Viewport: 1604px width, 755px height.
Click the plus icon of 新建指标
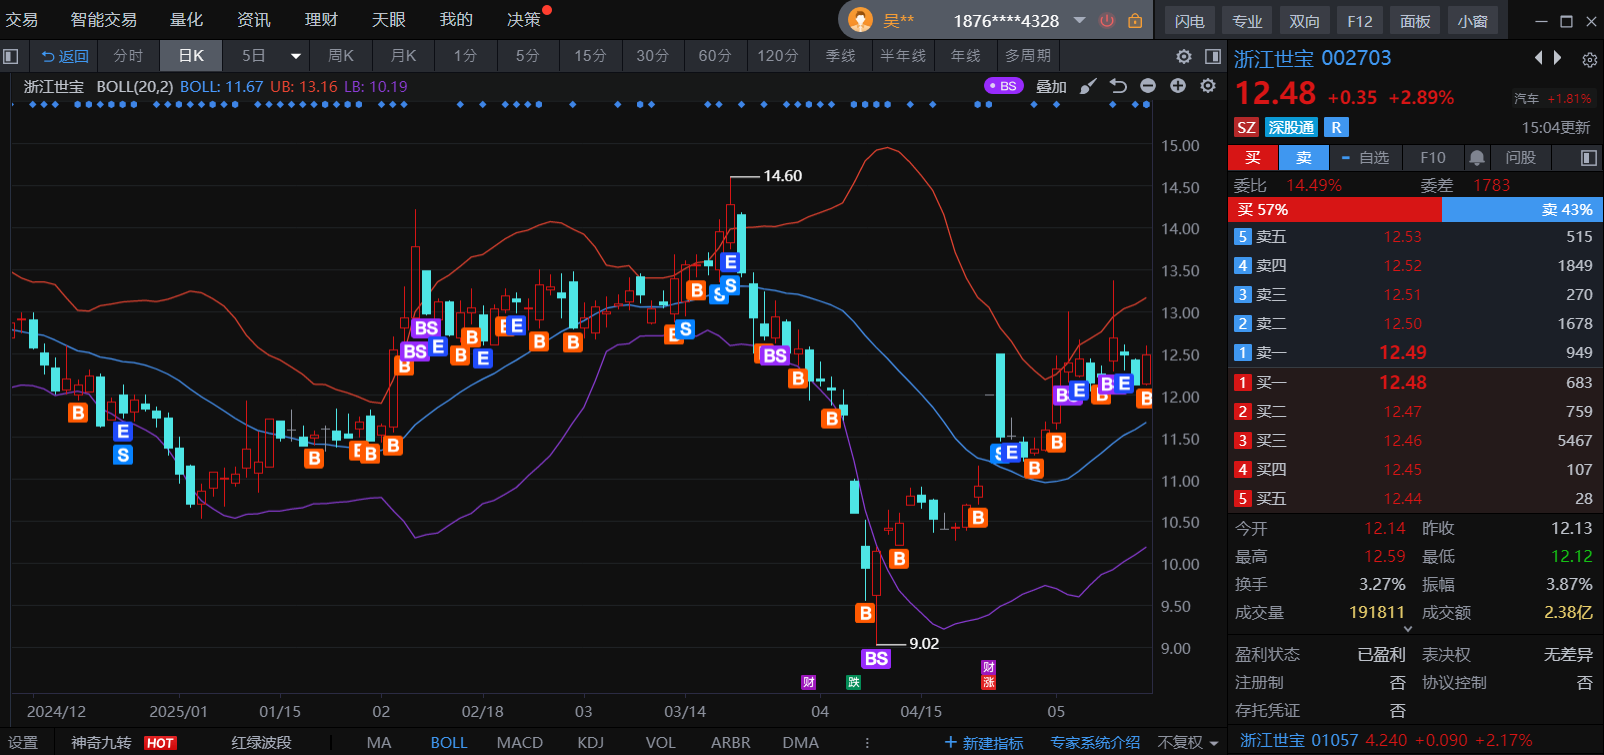click(x=950, y=742)
